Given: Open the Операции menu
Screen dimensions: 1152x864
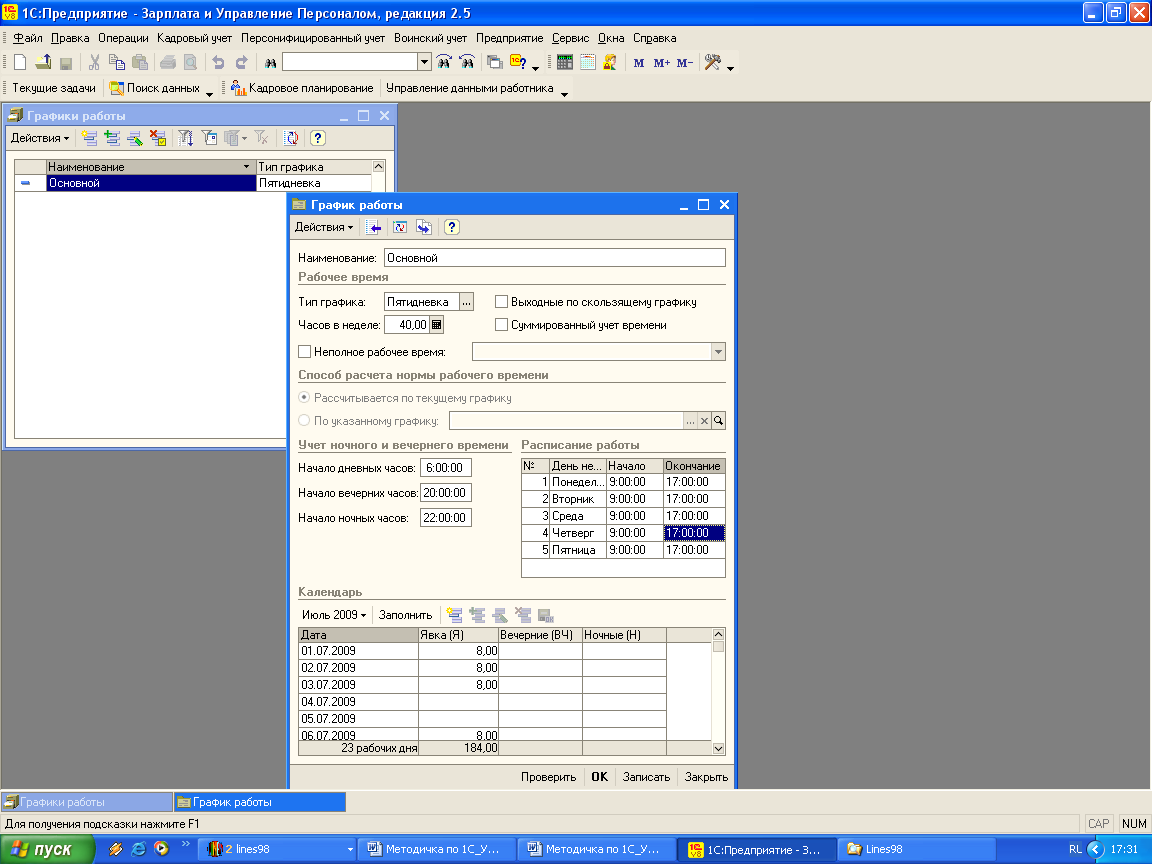Looking at the screenshot, I should pos(123,38).
